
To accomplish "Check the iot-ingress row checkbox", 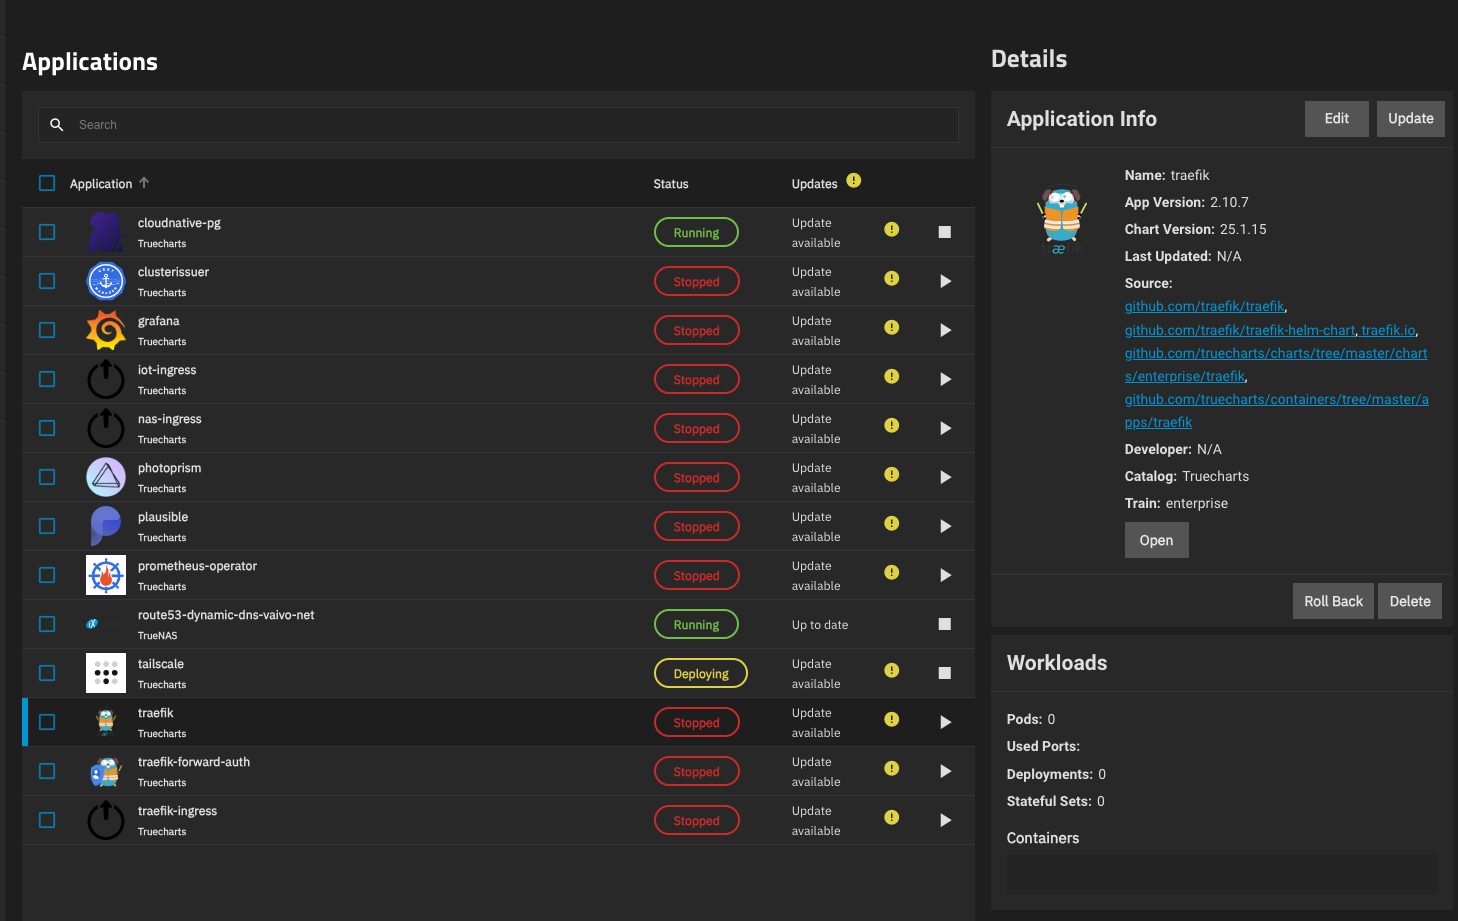I will click(47, 379).
